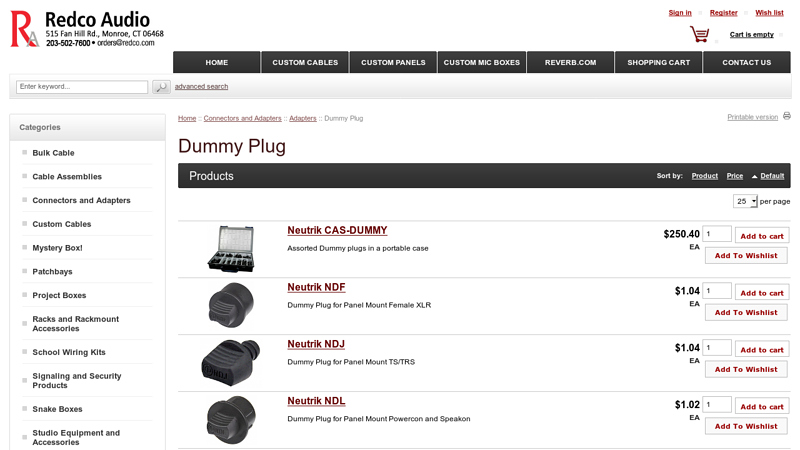Click the Register link
Viewport: 800px width, 450px height.
(x=723, y=13)
